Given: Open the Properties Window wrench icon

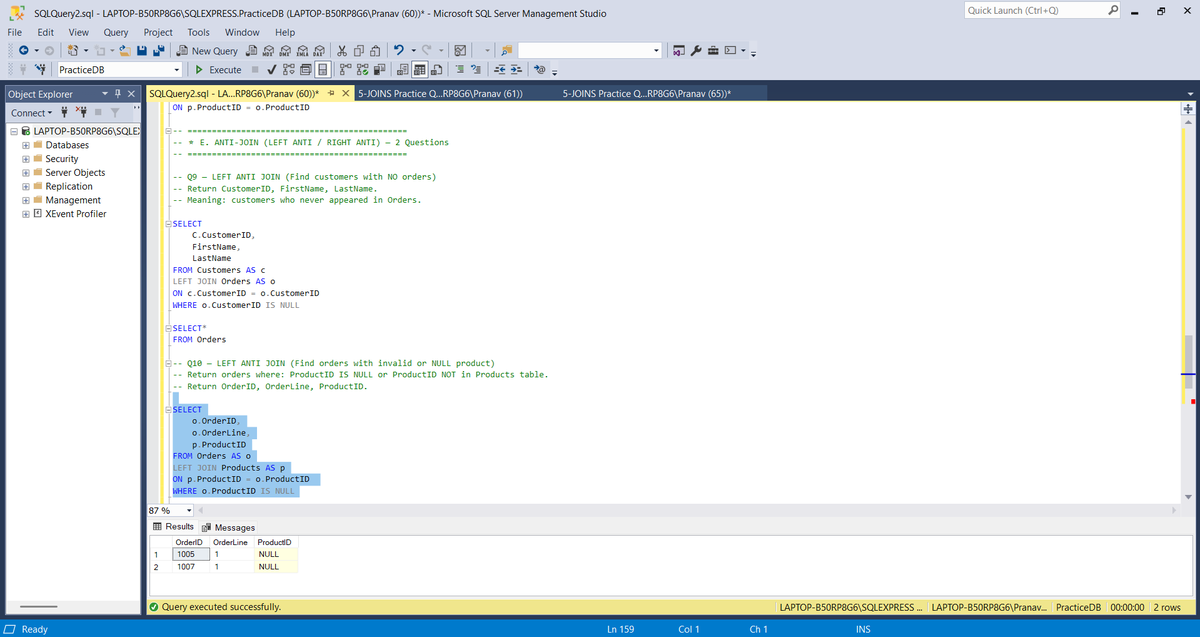Looking at the screenshot, I should (x=696, y=50).
